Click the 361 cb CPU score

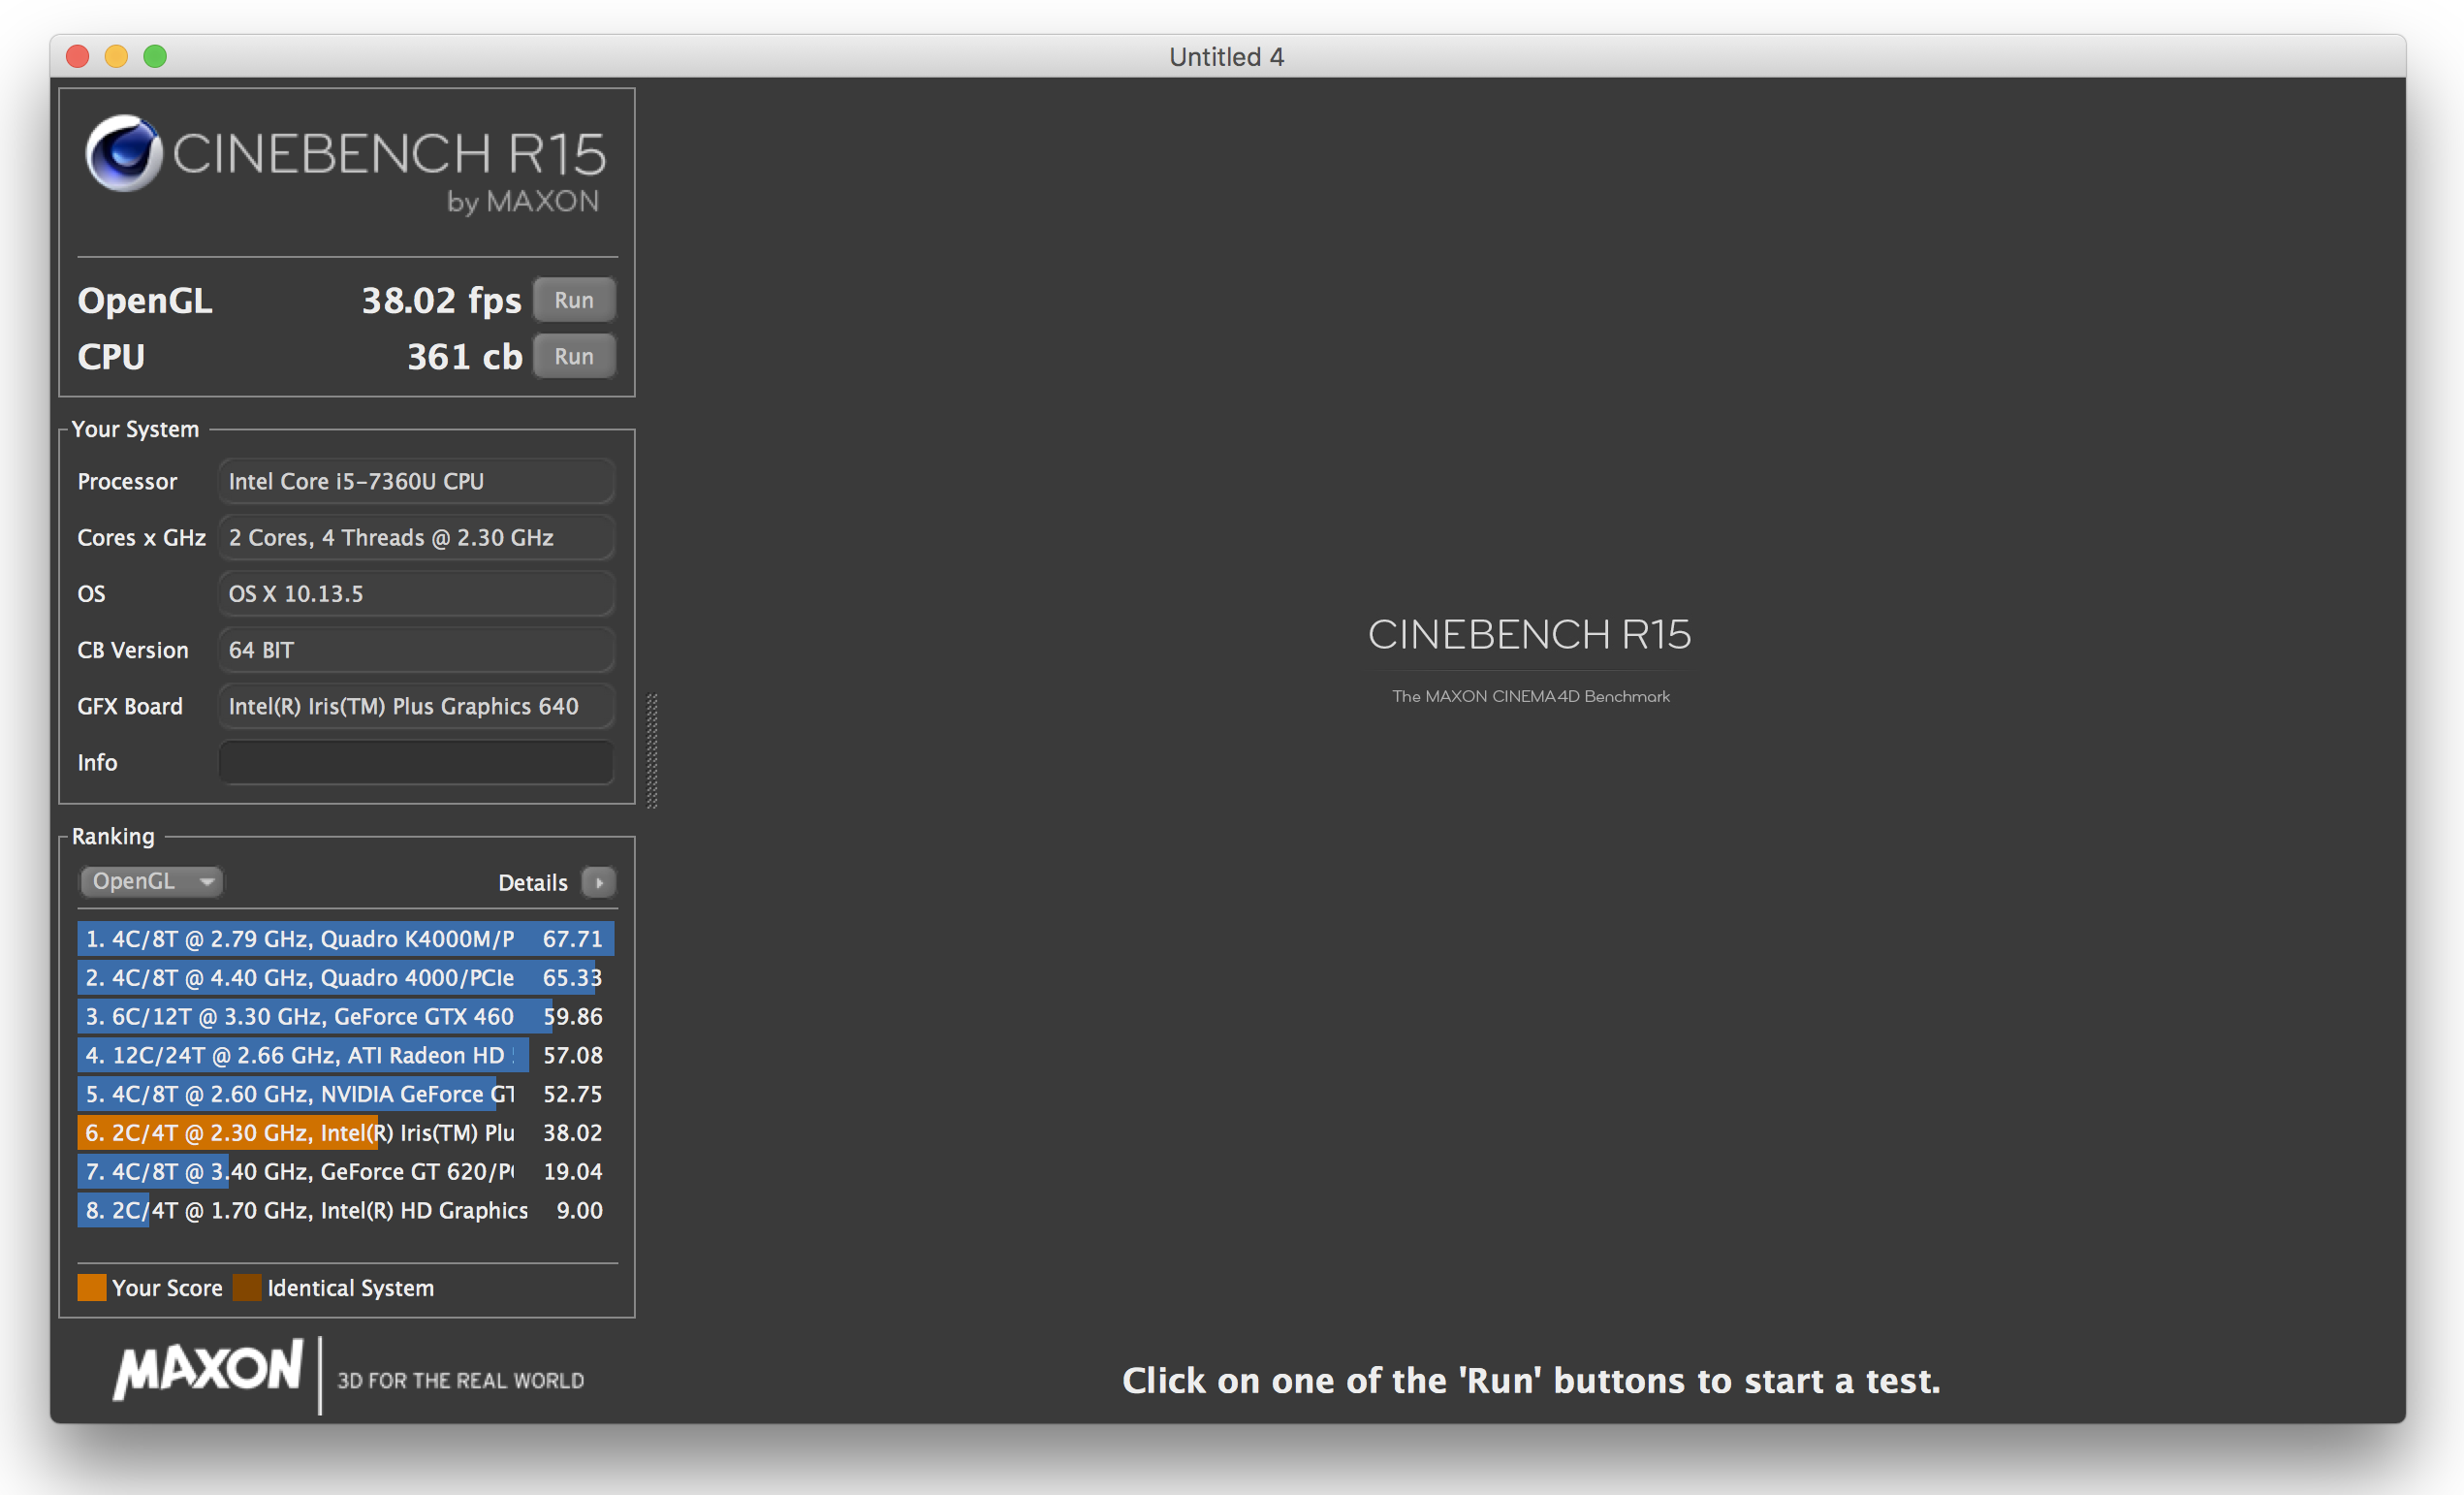[464, 357]
